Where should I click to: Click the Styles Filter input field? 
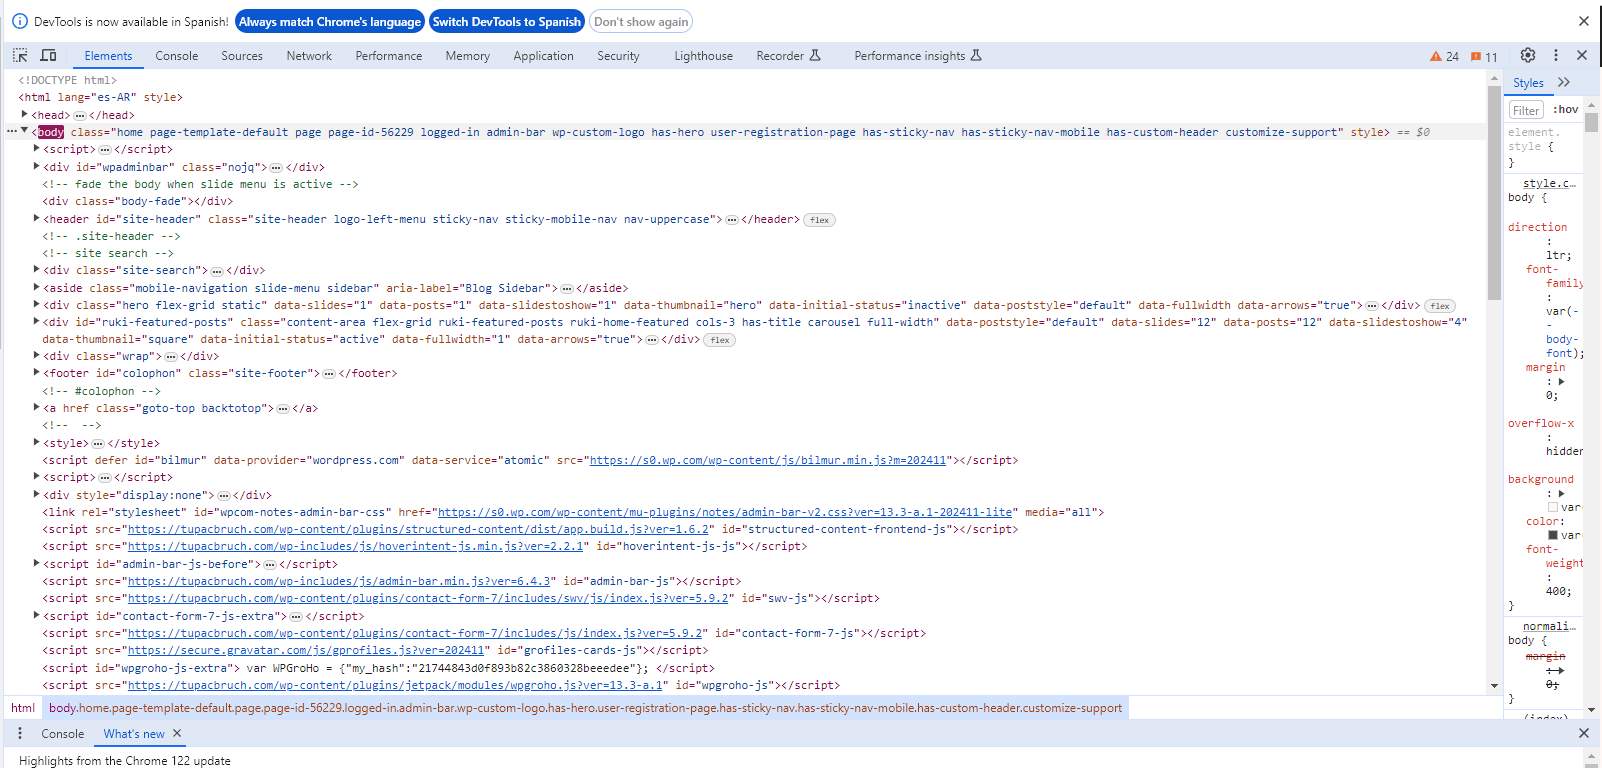tap(1526, 110)
